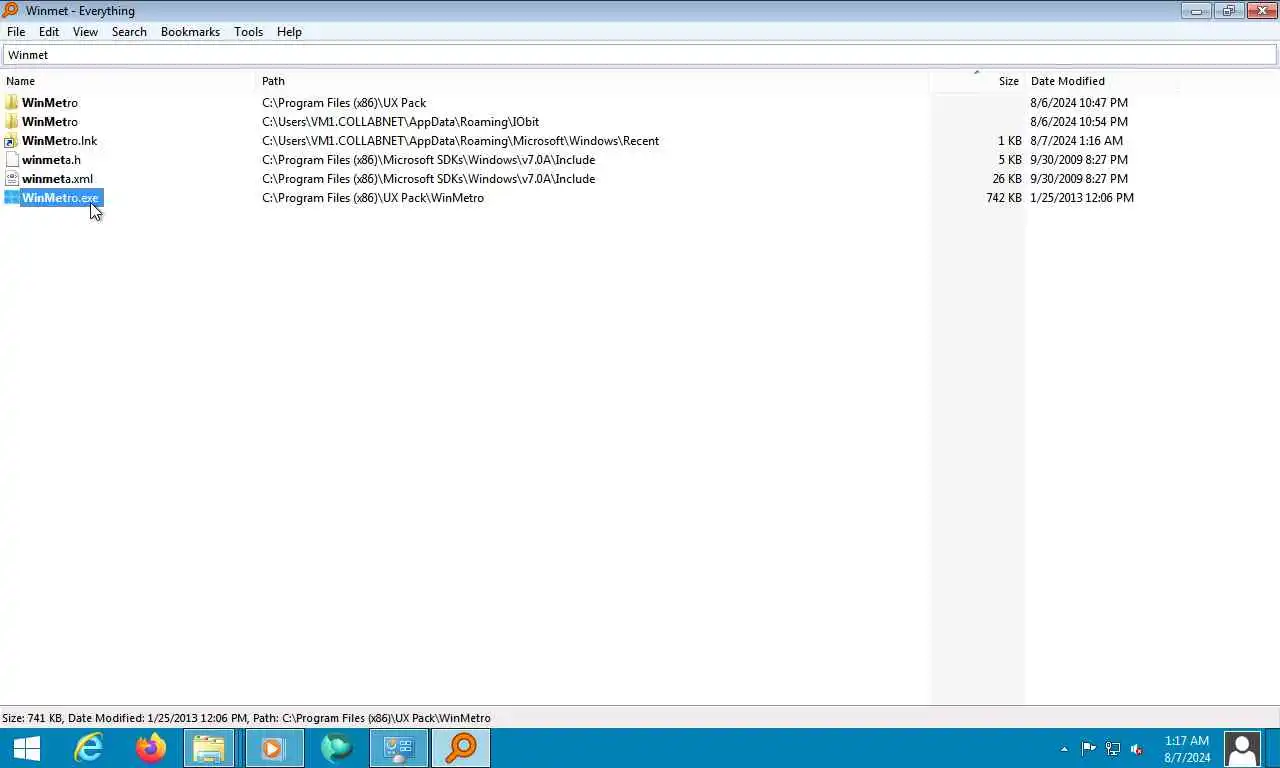Click date 8/6/2024 10:54 PM cell
This screenshot has height=768, width=1280.
pyautogui.click(x=1079, y=122)
